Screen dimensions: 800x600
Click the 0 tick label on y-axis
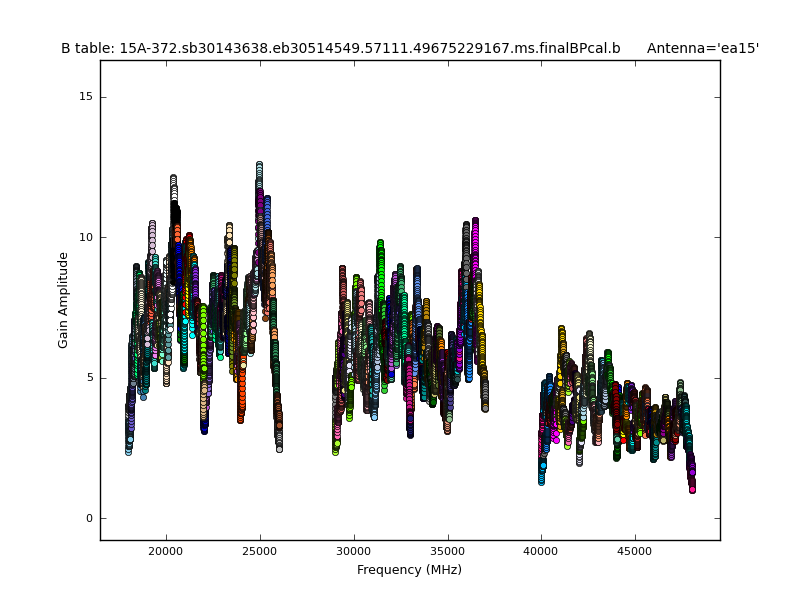88,518
